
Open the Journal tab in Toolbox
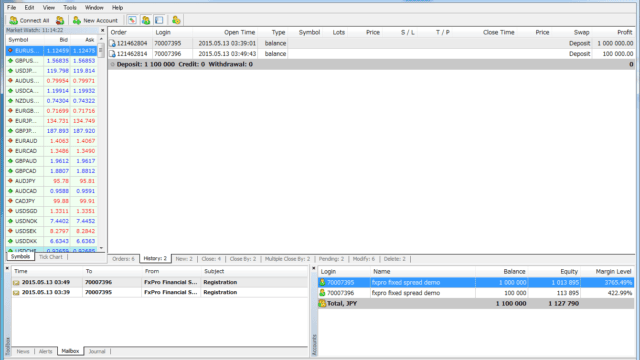(x=97, y=351)
